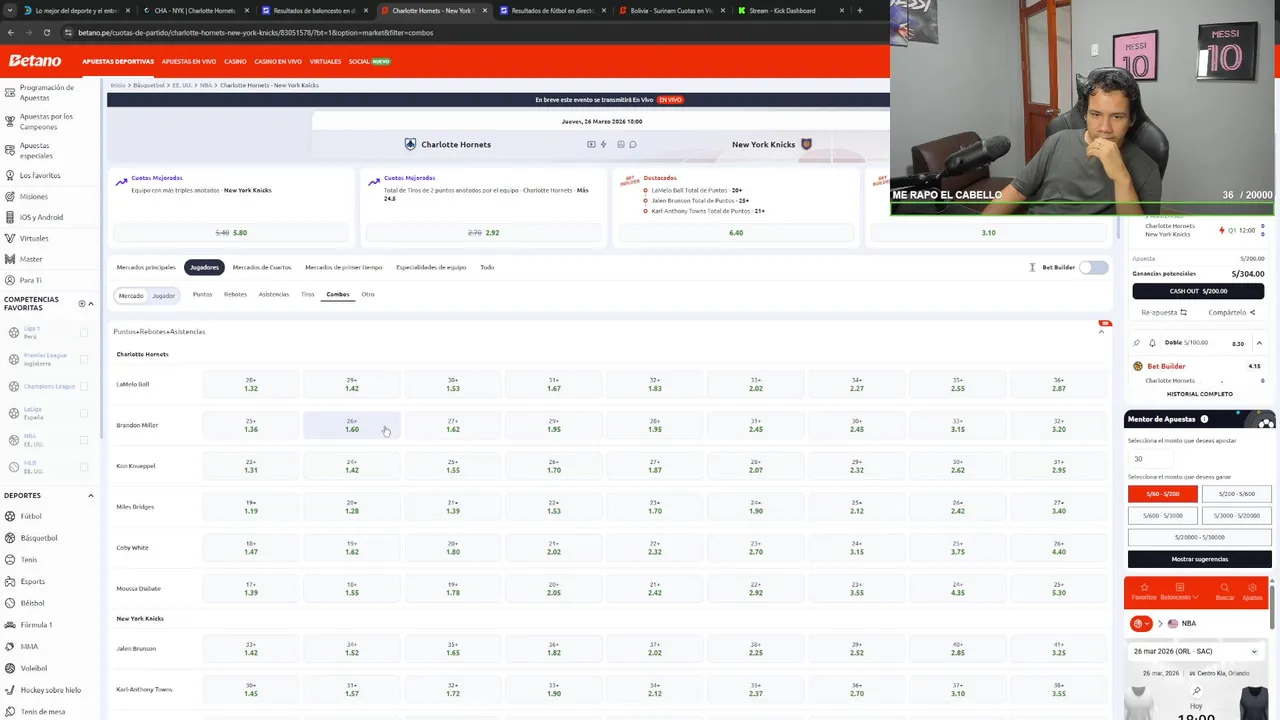1280x720 pixels.
Task: Open Casino en Vivo menu item
Action: (278, 62)
